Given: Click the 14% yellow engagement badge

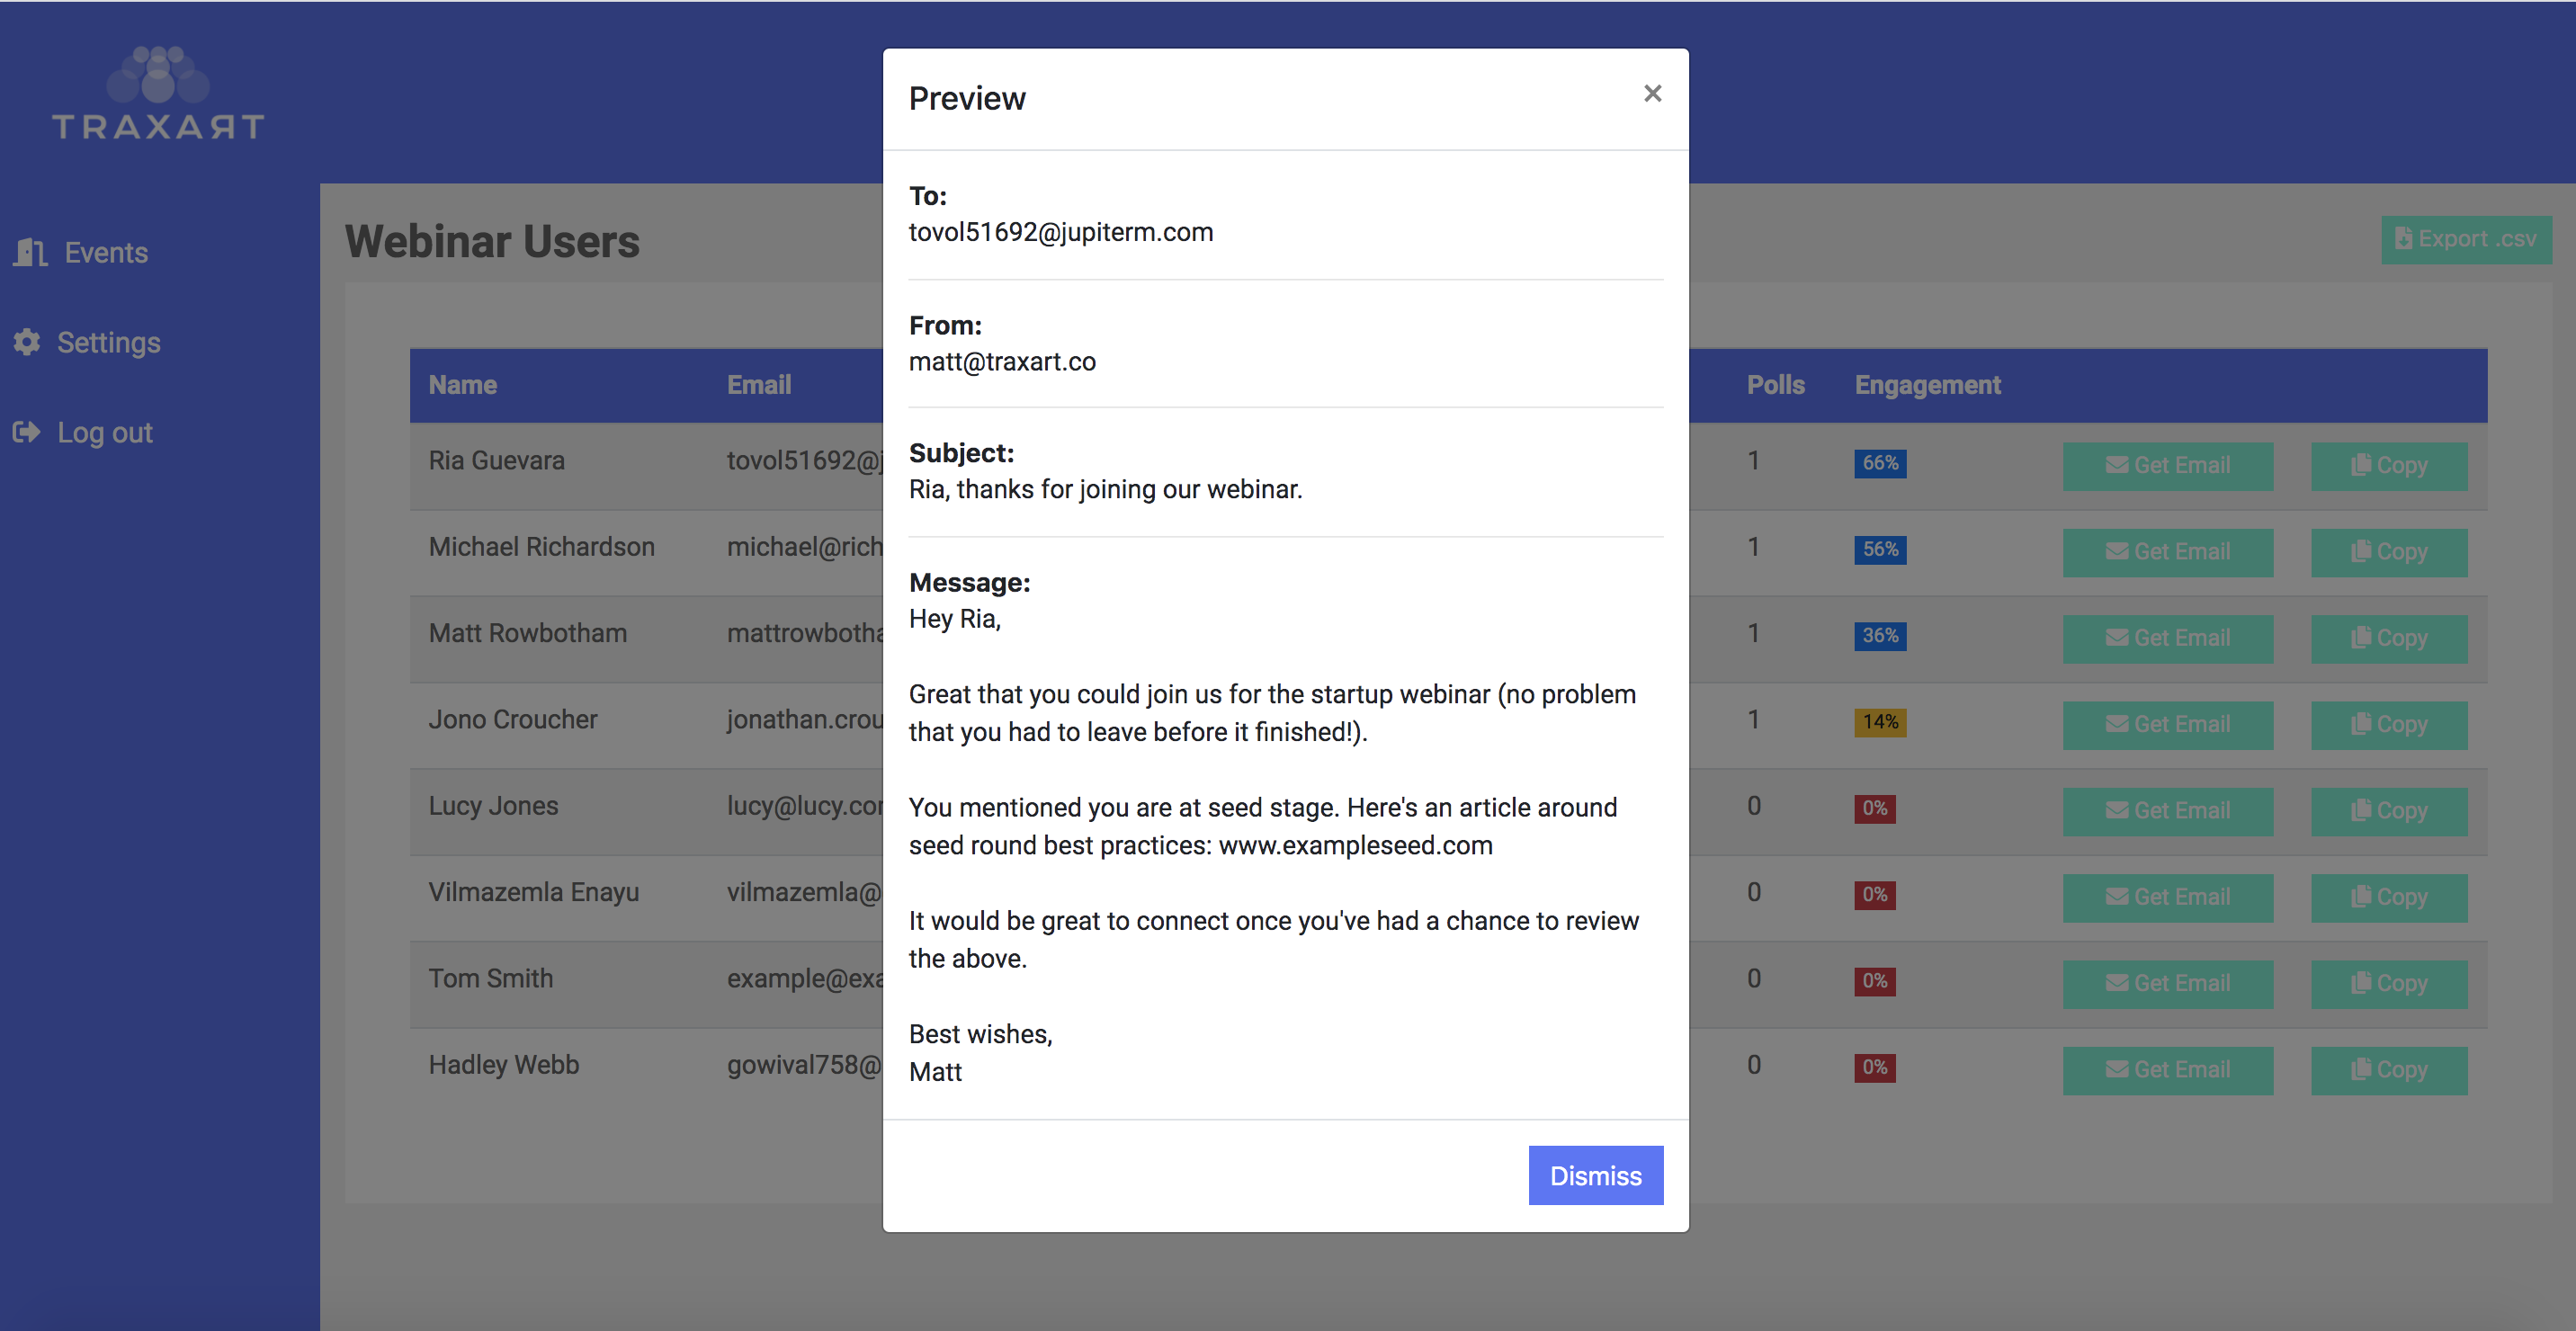Looking at the screenshot, I should [x=1879, y=722].
